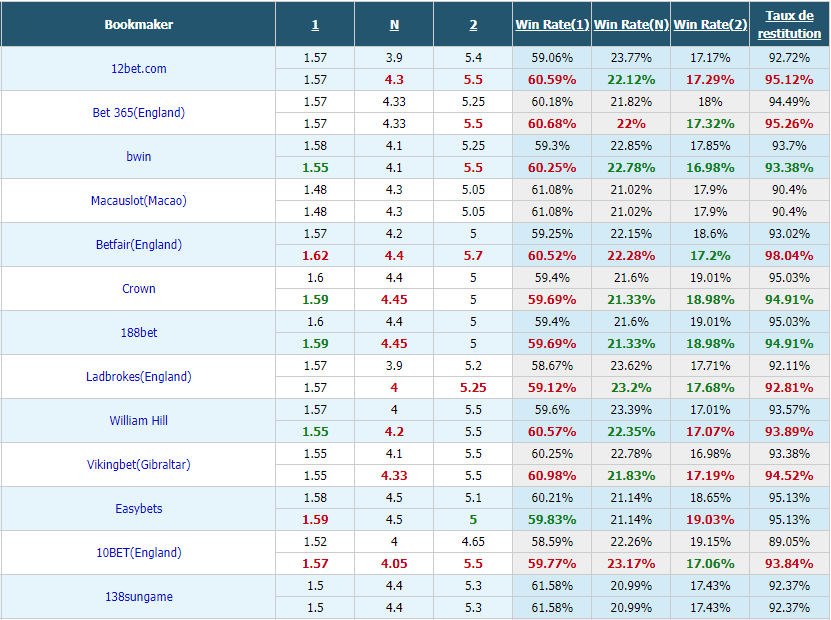Screen dimensions: 831x620
Task: Select 12bet's 60.59% win rate
Action: click(552, 79)
